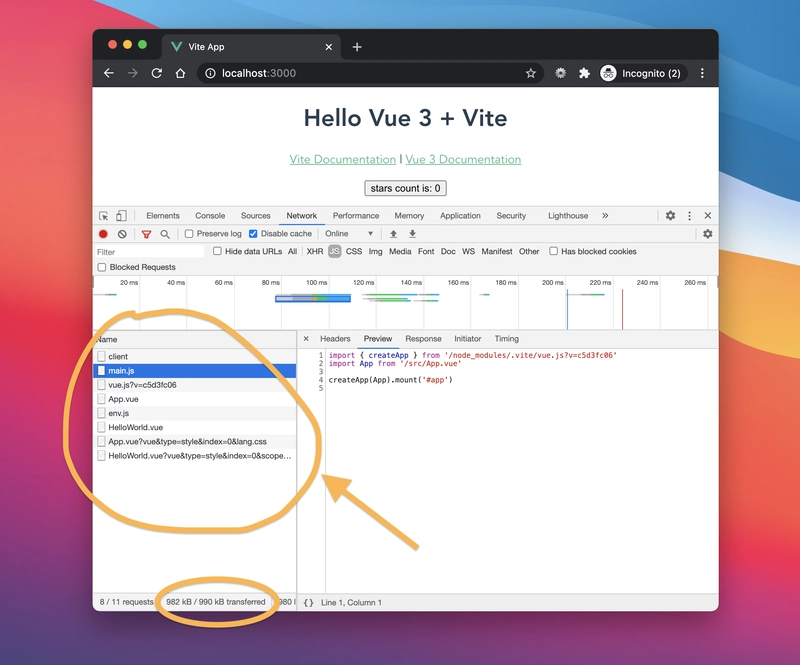Bookmark this page with the star icon
The height and width of the screenshot is (665, 800).
531,73
